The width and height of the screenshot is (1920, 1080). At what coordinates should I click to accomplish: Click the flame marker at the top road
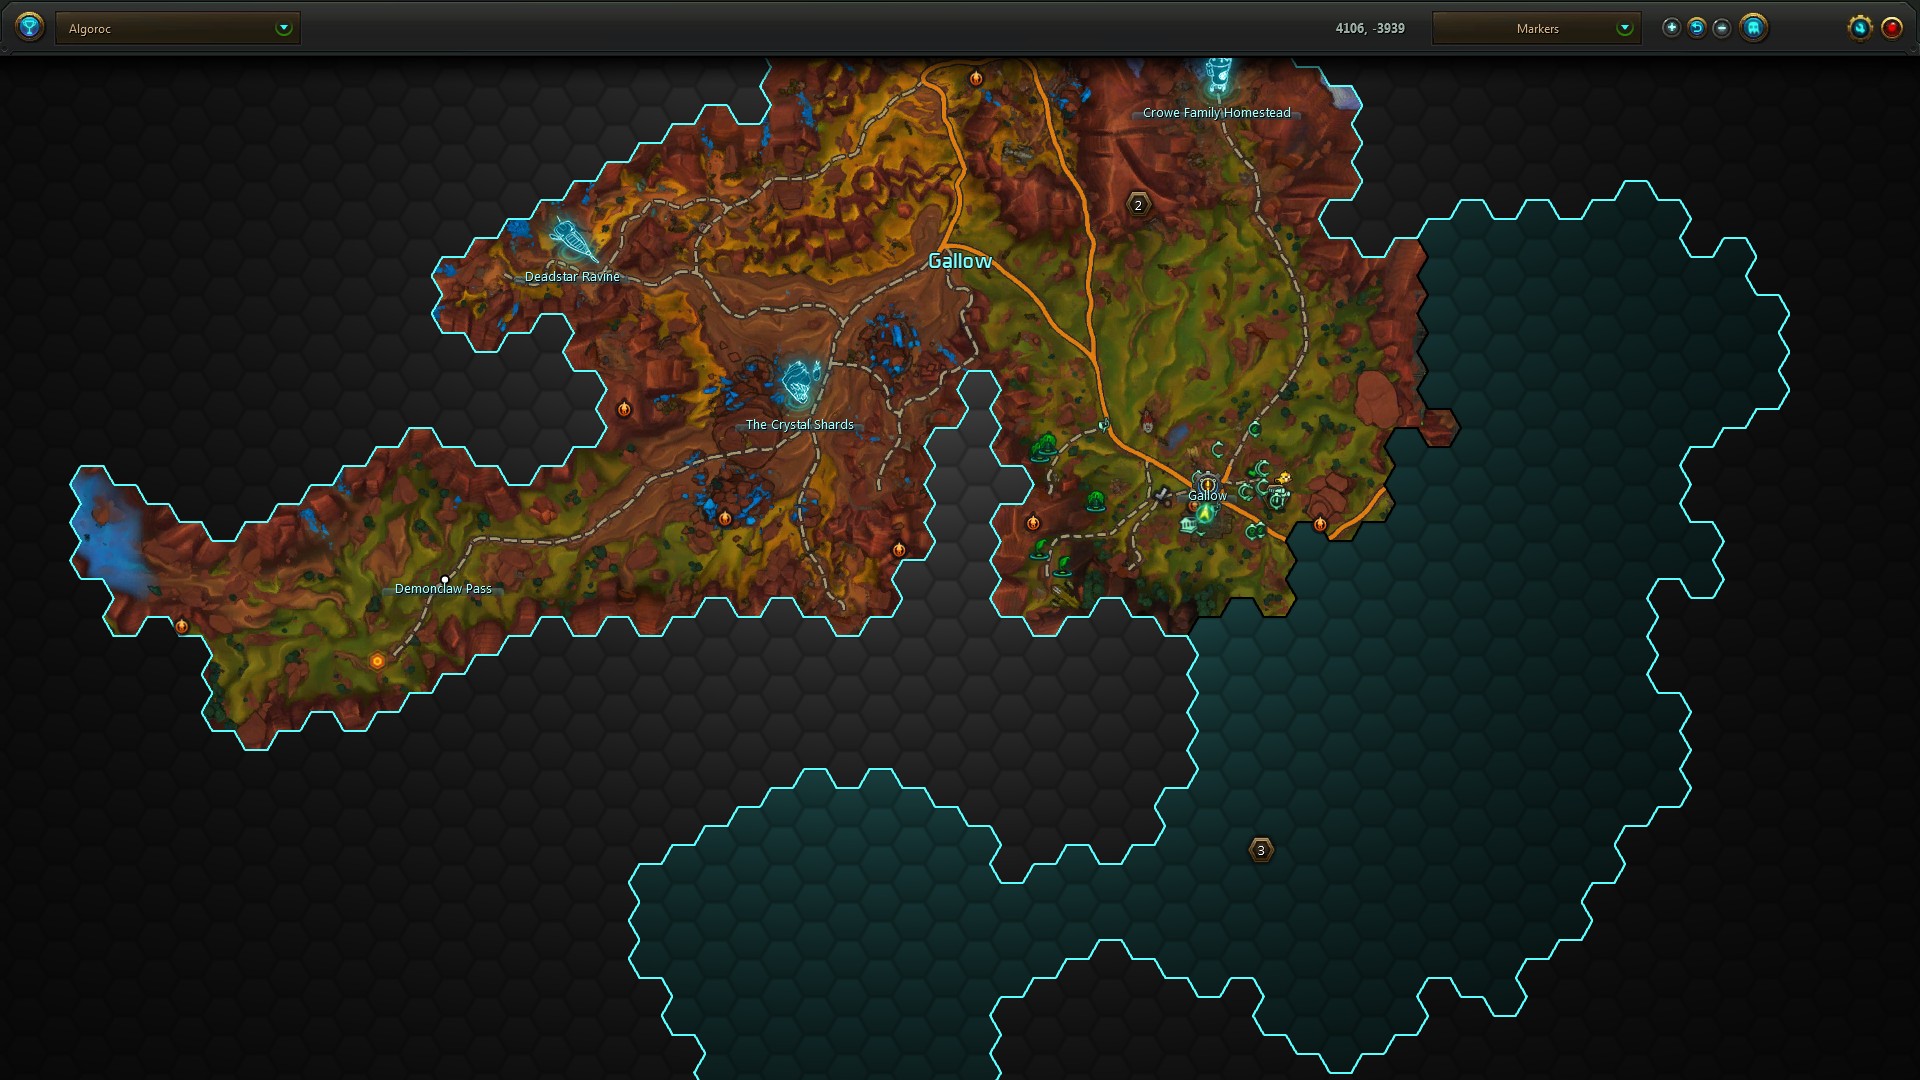tap(976, 78)
